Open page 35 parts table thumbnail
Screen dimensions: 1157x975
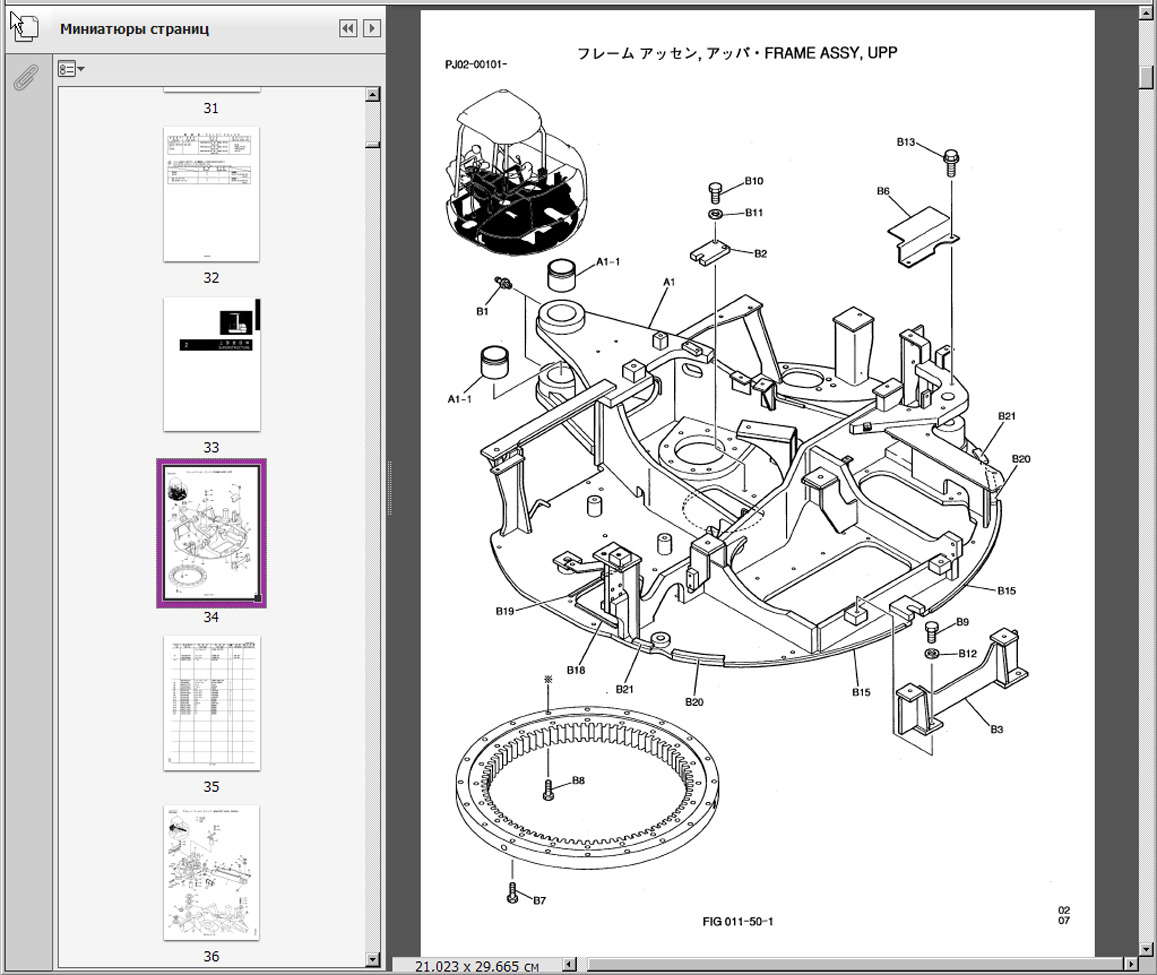point(211,703)
